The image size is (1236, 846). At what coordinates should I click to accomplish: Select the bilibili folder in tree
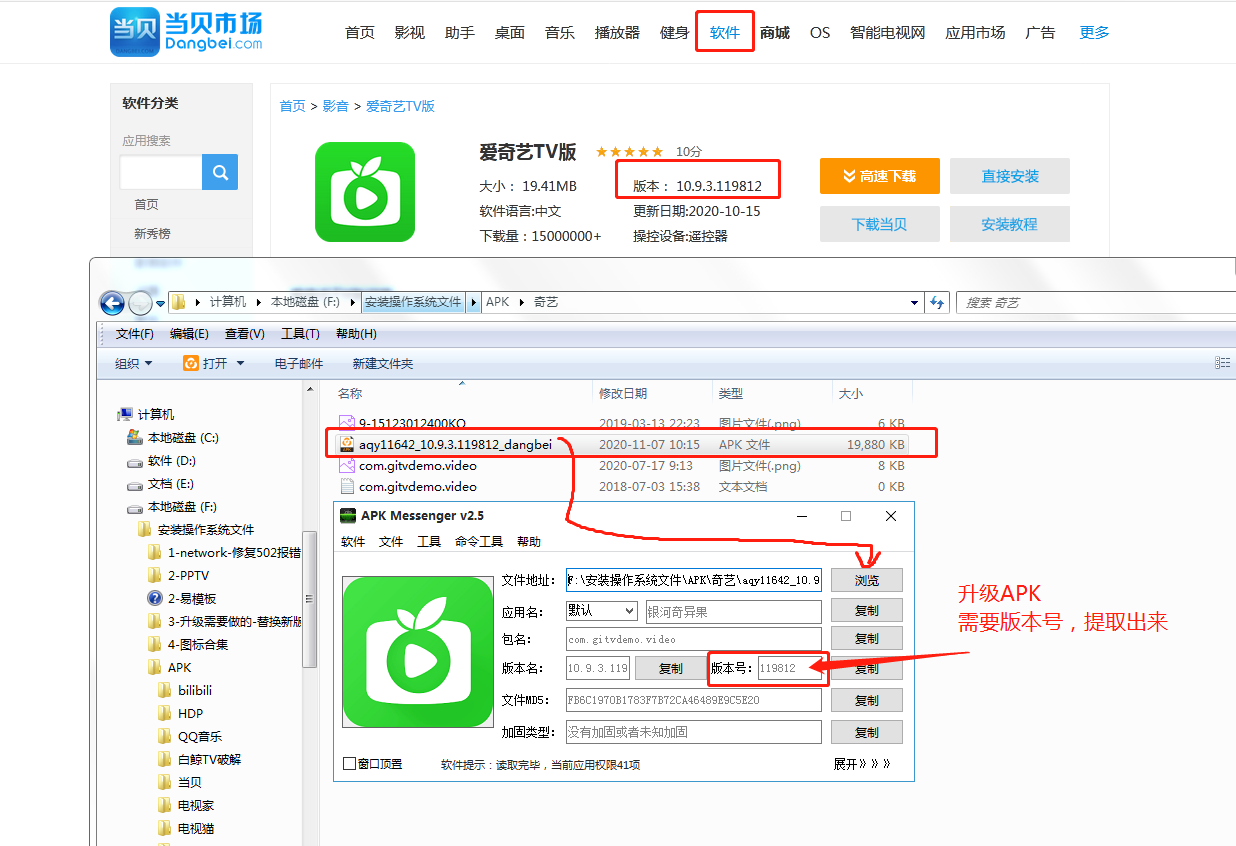click(195, 691)
